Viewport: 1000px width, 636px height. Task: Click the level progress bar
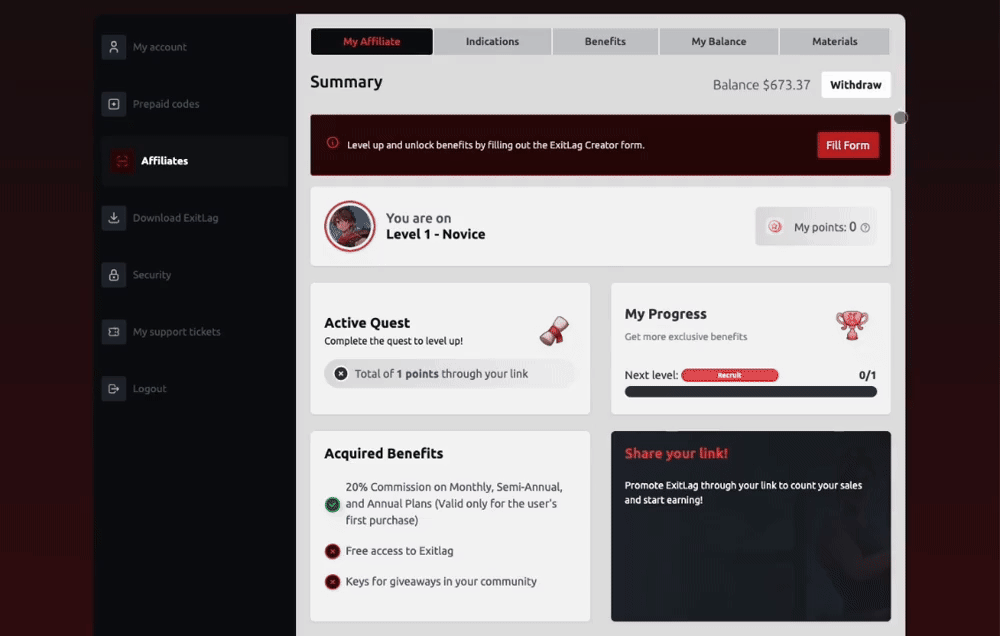pos(751,392)
